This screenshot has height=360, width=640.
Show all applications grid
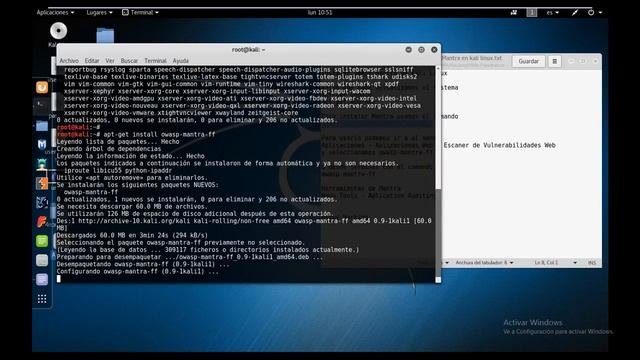[x=42, y=299]
